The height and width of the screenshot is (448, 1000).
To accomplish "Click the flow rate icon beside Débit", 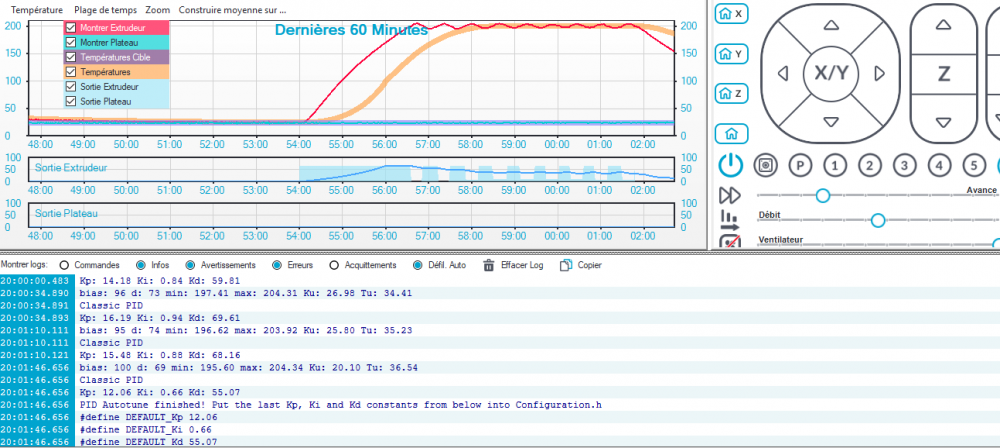I will (729, 220).
